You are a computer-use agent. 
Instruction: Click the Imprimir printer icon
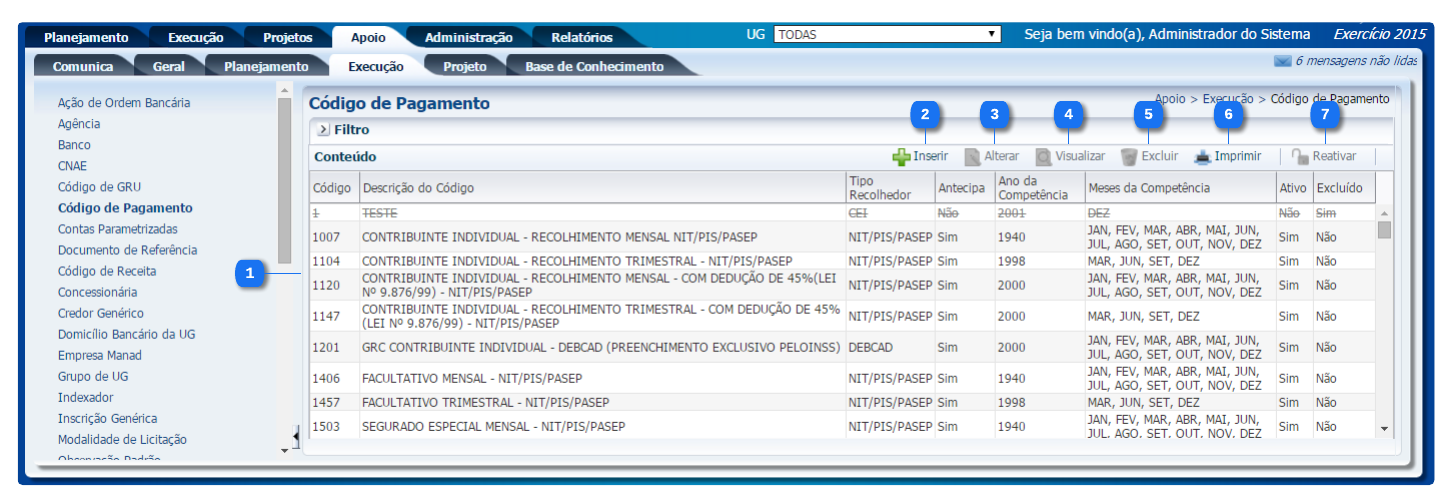(1203, 157)
